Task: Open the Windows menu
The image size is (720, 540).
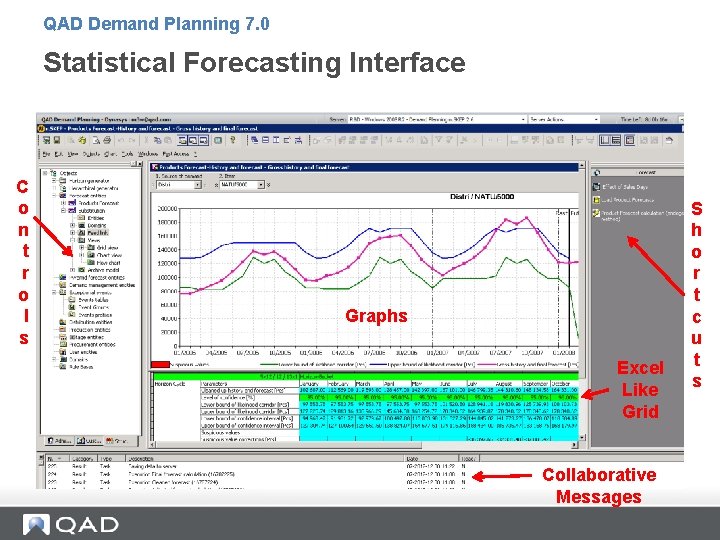Action: pyautogui.click(x=147, y=154)
